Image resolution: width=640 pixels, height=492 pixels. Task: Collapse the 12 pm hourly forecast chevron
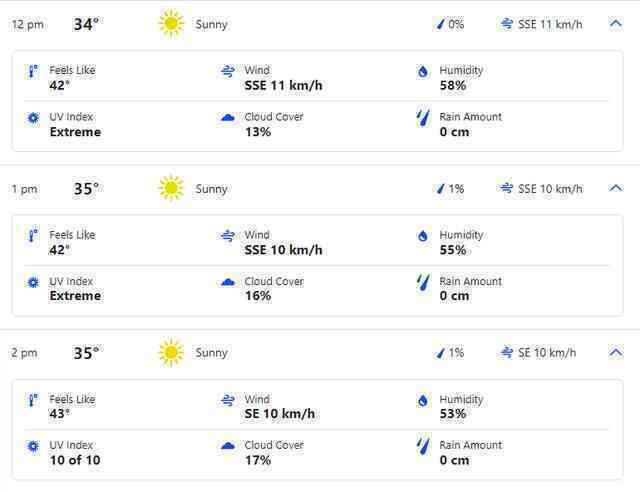616,24
